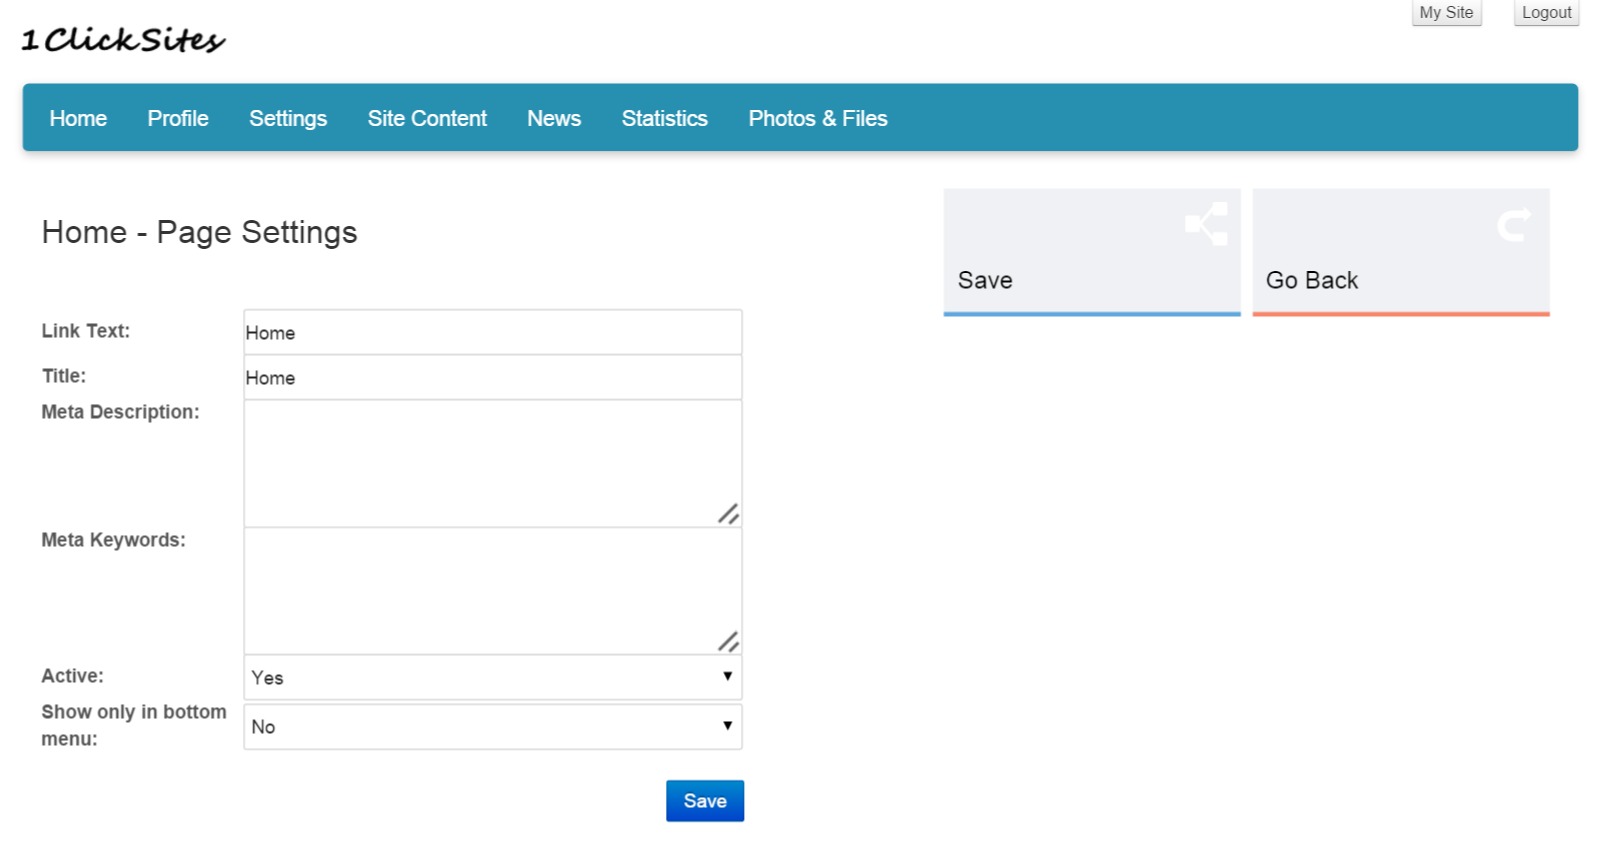Click the My Site button
The image size is (1608, 864).
click(1446, 13)
